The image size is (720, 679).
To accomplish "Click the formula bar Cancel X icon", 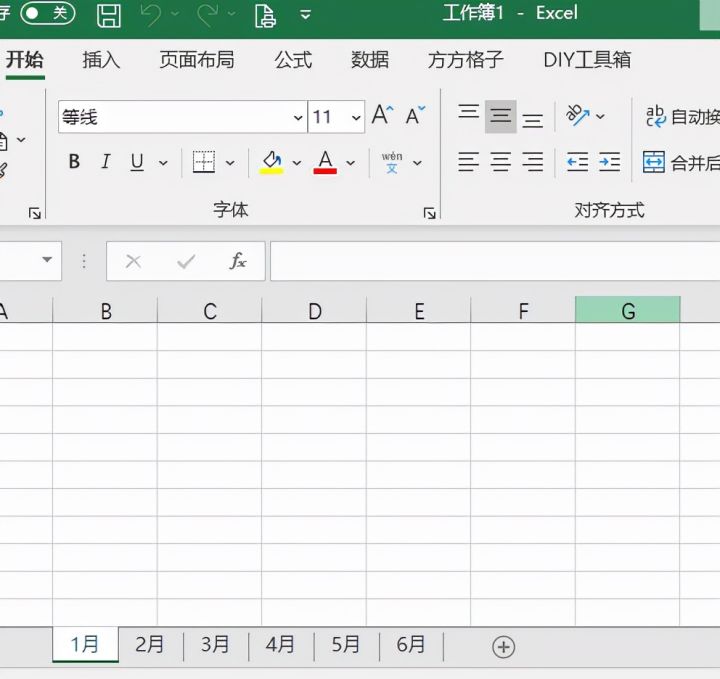I will 133,262.
